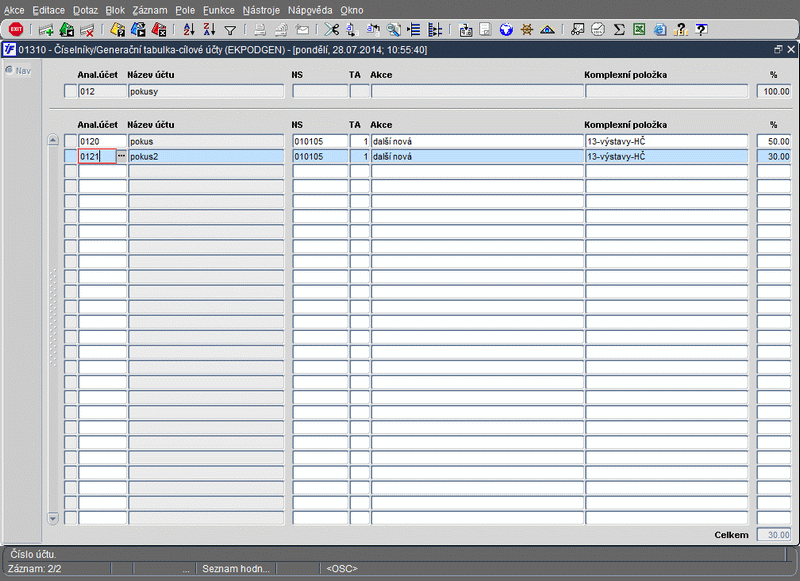Sort descending with the Z-A icon
Screen dimensions: 800x581
click(x=210, y=30)
